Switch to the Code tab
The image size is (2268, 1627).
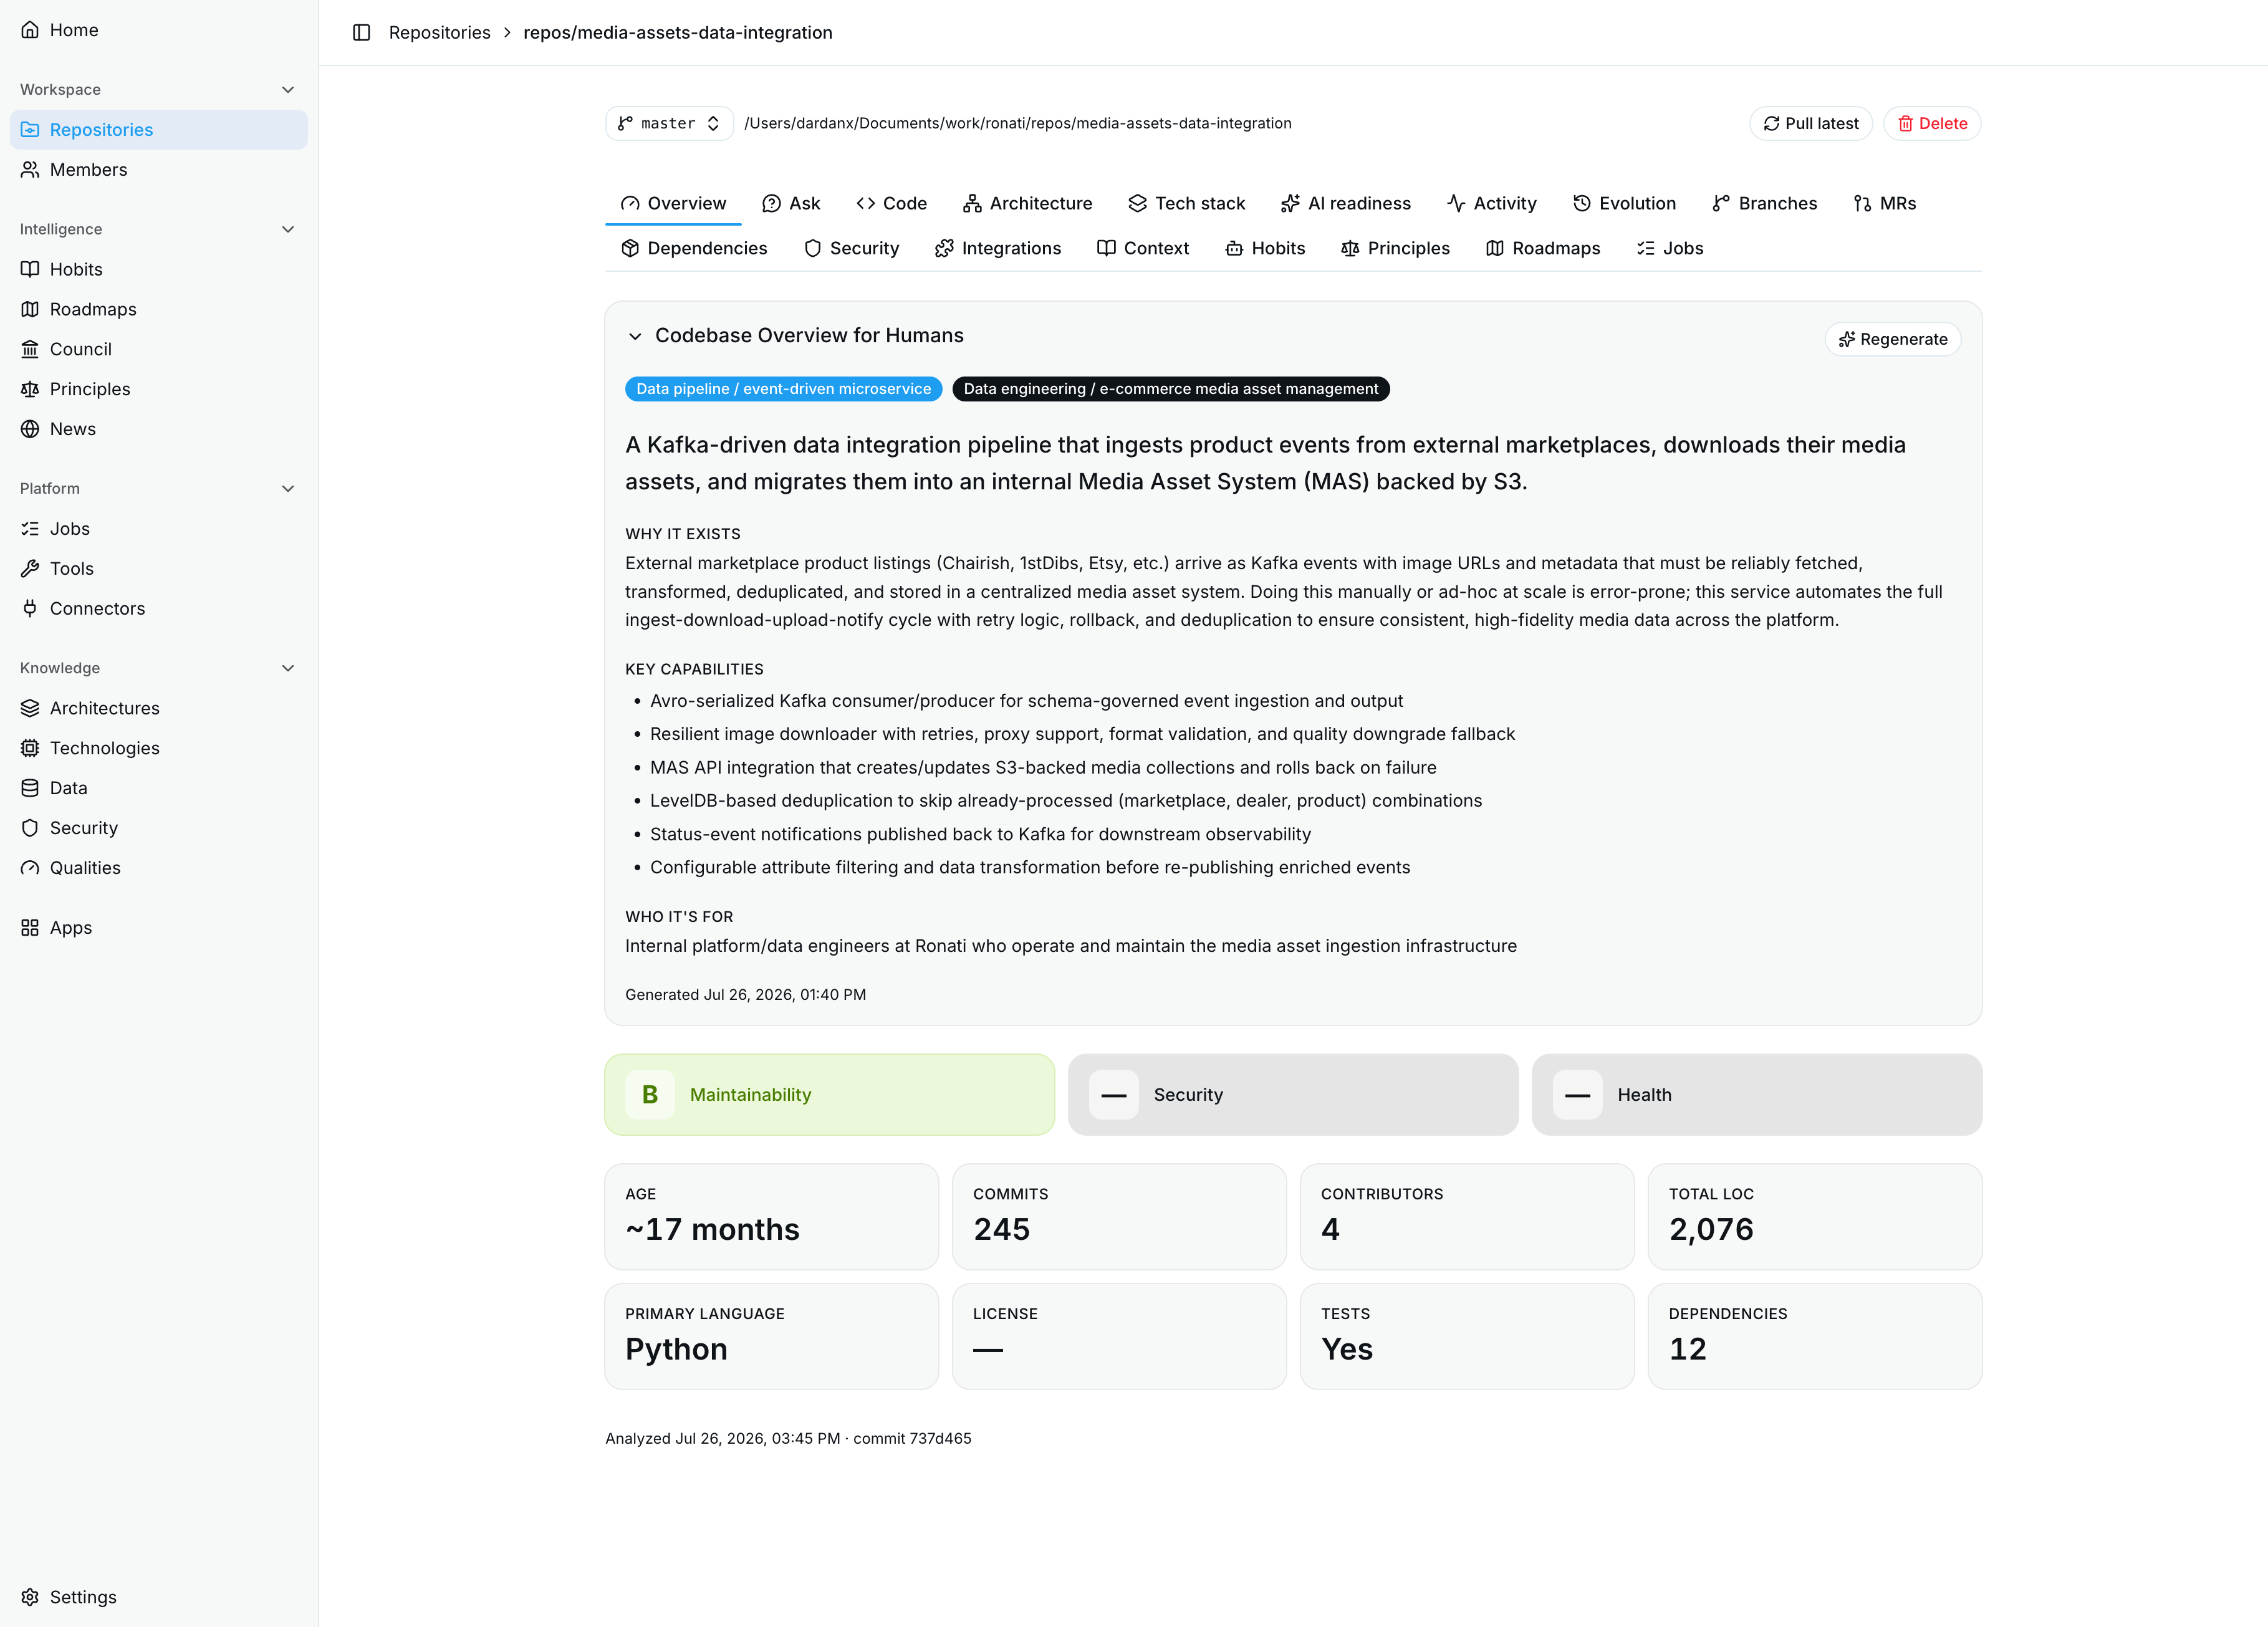[891, 203]
